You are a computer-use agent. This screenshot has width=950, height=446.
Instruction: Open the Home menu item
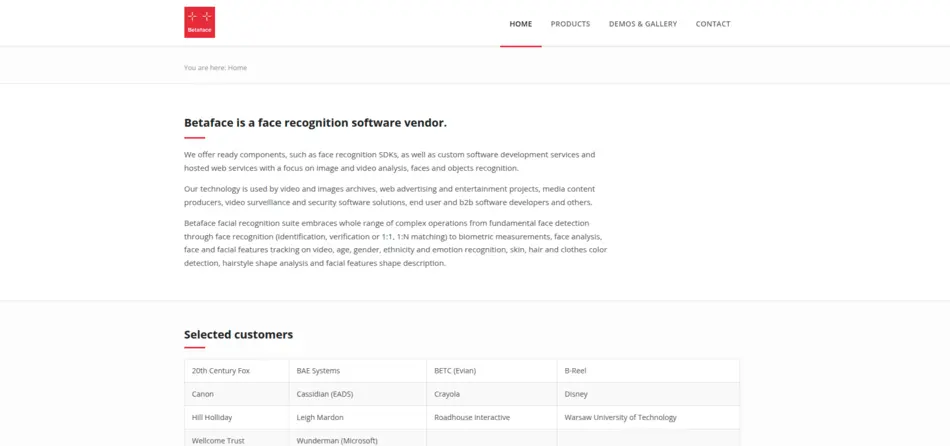(x=520, y=24)
